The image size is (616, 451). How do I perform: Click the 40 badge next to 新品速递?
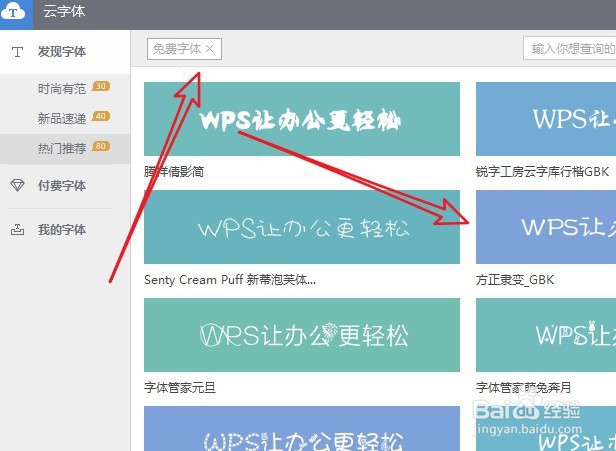tap(101, 116)
